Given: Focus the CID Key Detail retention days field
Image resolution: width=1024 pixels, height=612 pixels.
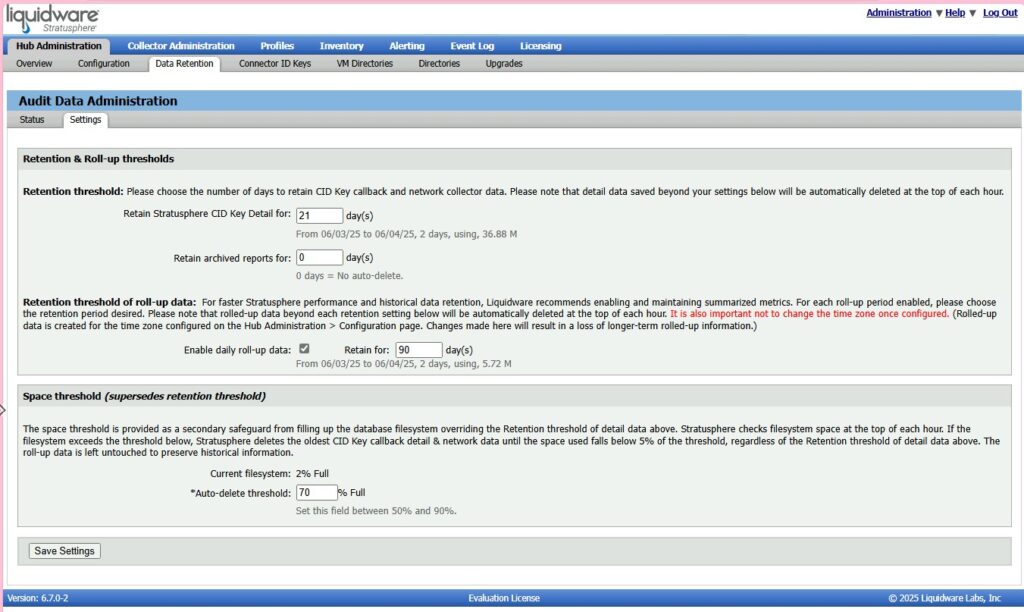Looking at the screenshot, I should (x=319, y=216).
